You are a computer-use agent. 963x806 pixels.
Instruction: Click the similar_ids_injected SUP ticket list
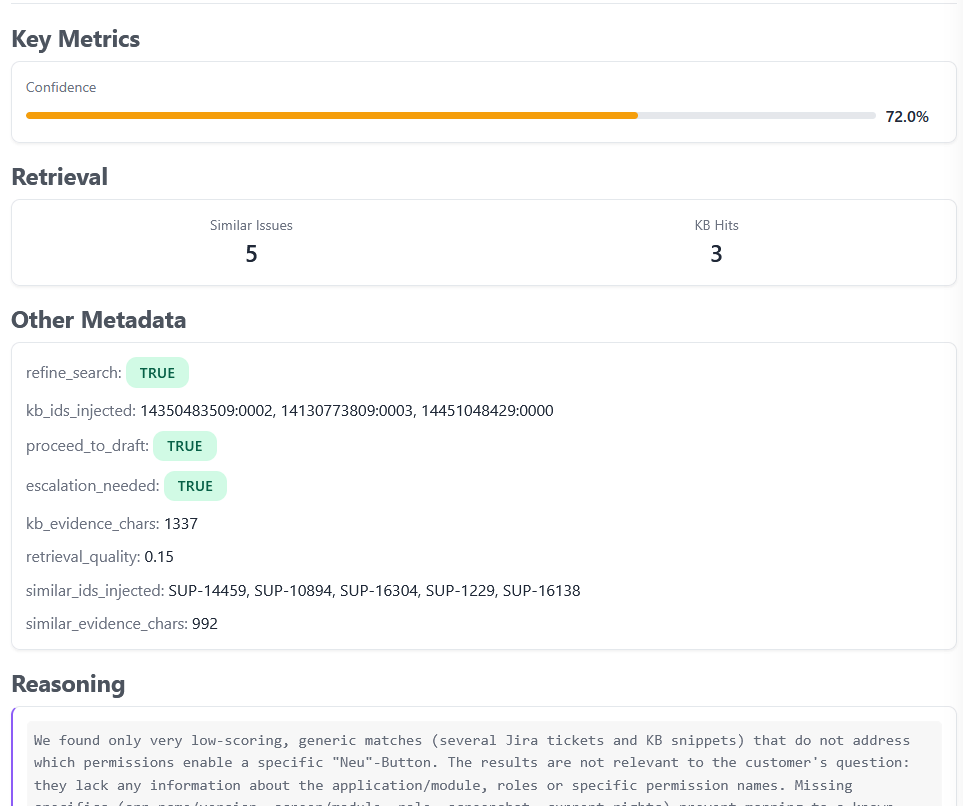click(374, 590)
